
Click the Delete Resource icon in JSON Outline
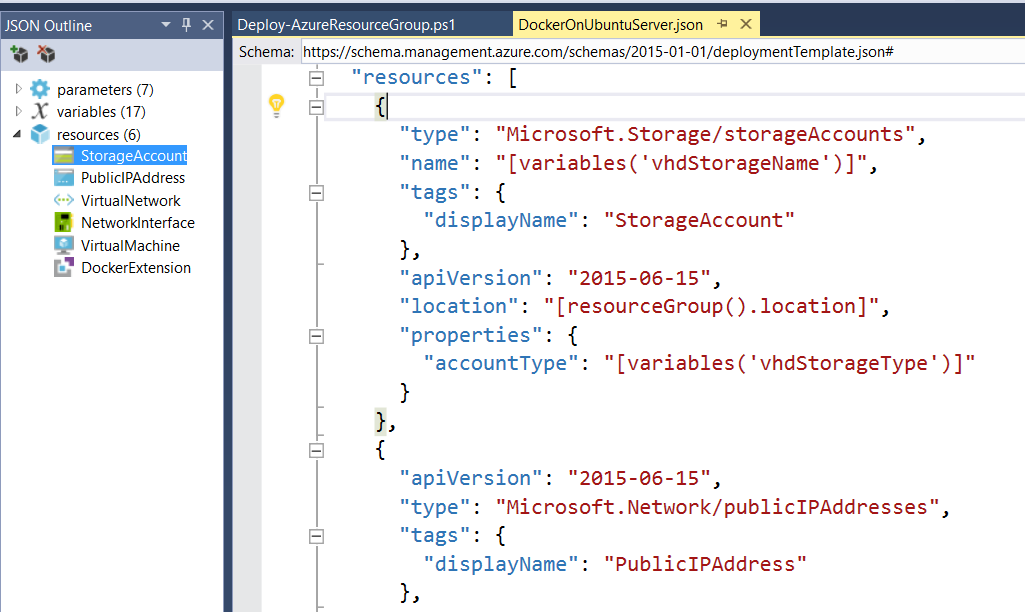46,54
